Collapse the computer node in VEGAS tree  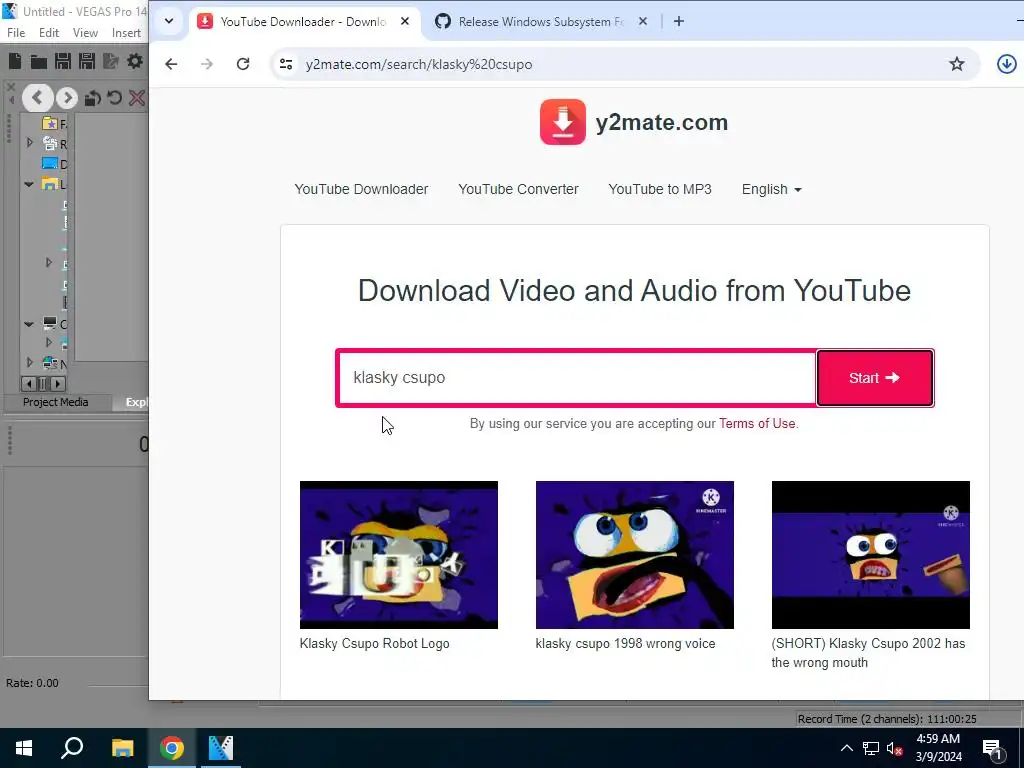pyautogui.click(x=29, y=323)
